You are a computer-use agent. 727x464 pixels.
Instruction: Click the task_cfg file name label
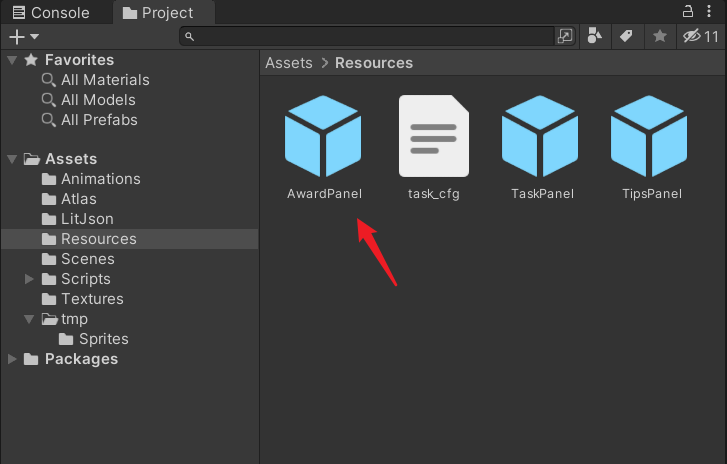(434, 194)
